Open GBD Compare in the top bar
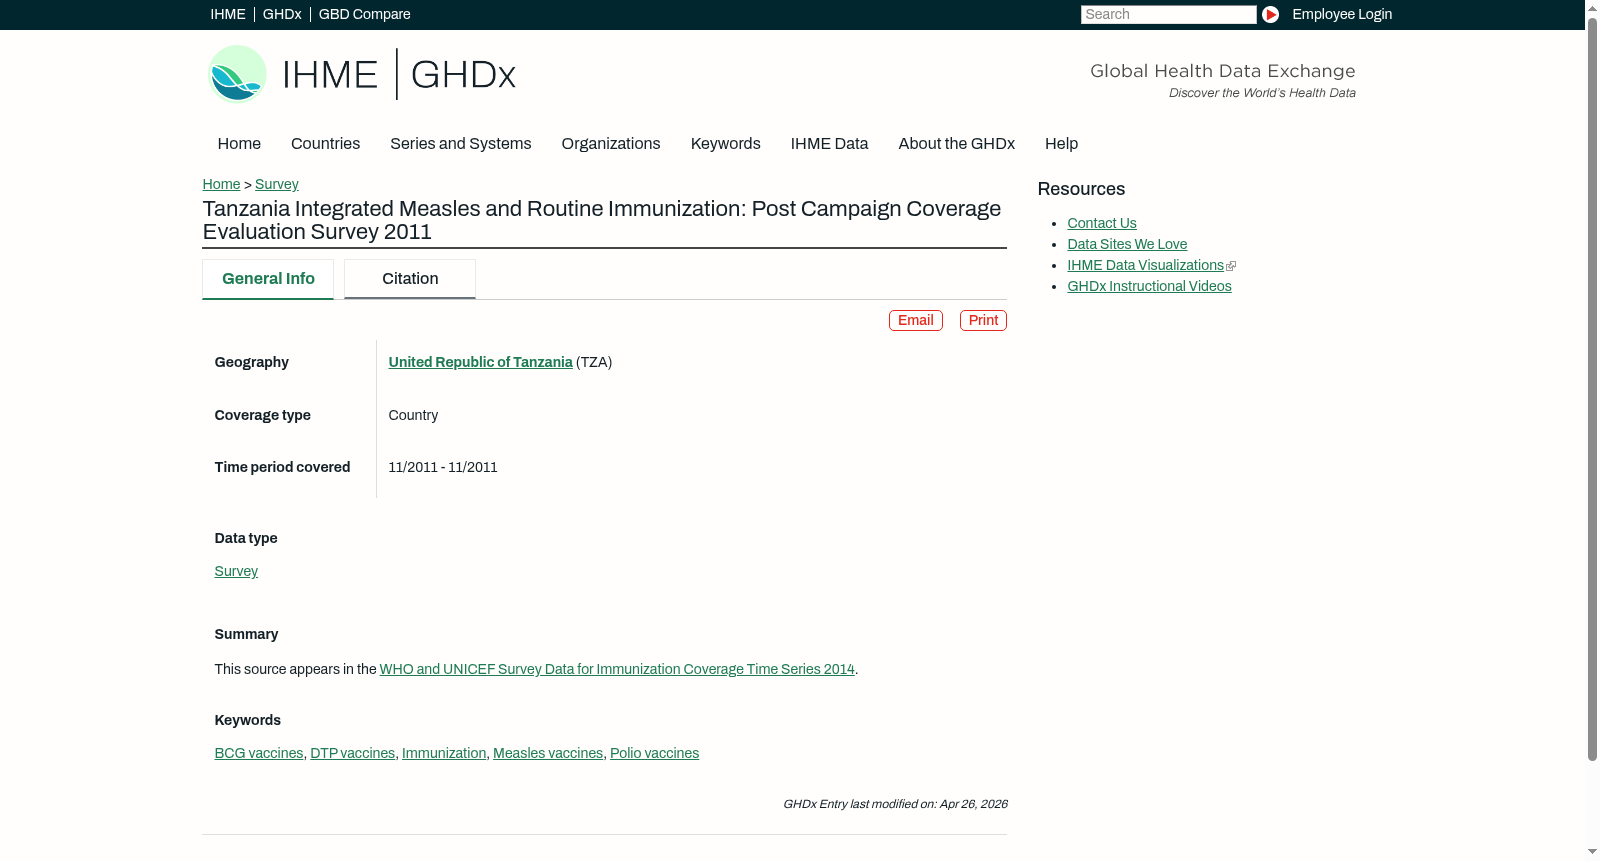This screenshot has height=861, width=1600. pyautogui.click(x=364, y=14)
